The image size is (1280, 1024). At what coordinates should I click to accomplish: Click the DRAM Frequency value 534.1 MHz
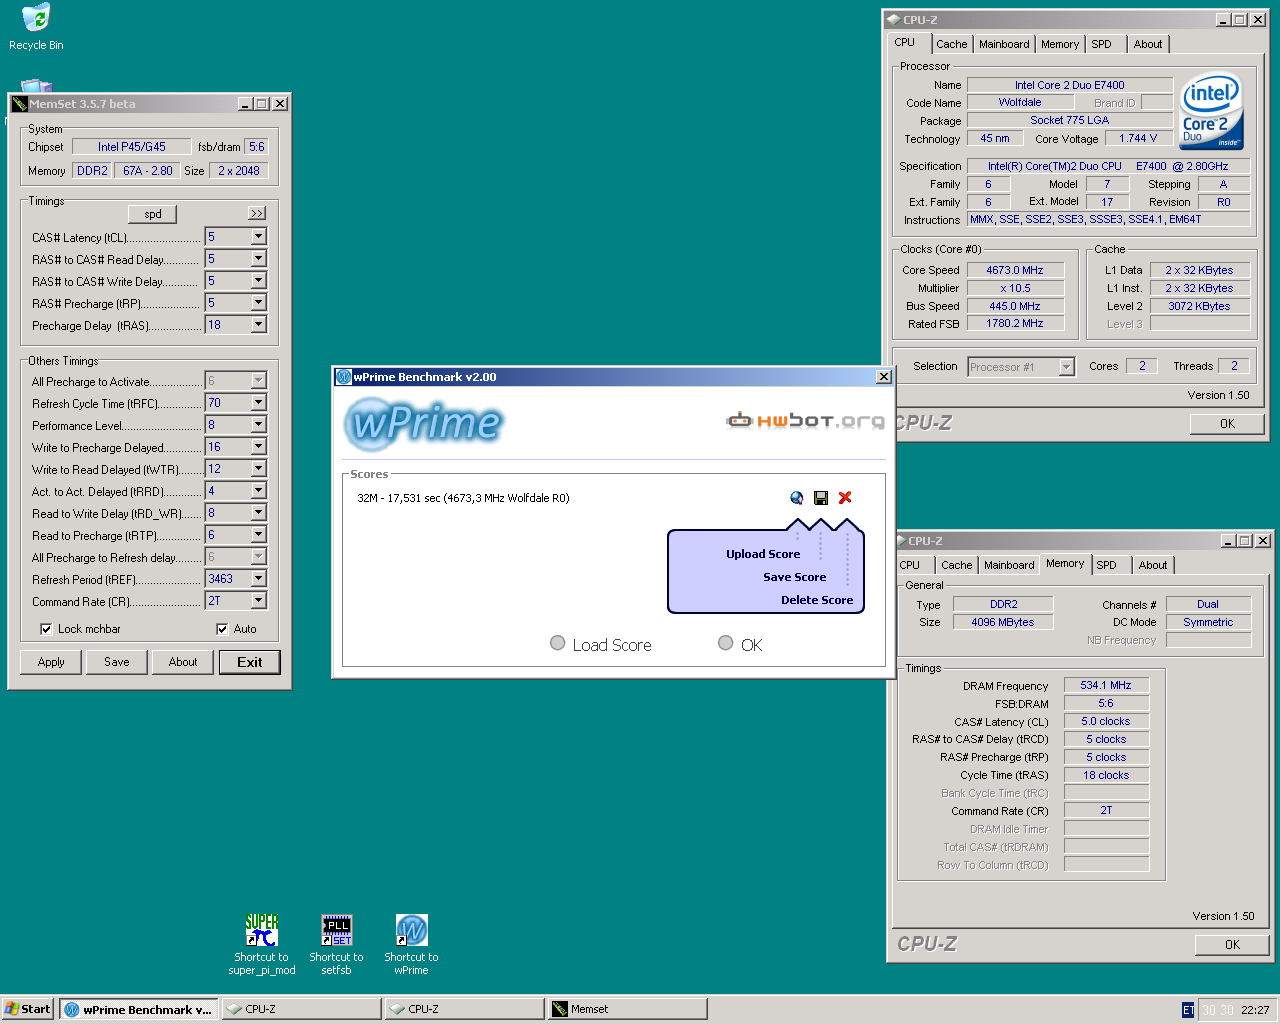coord(1106,686)
